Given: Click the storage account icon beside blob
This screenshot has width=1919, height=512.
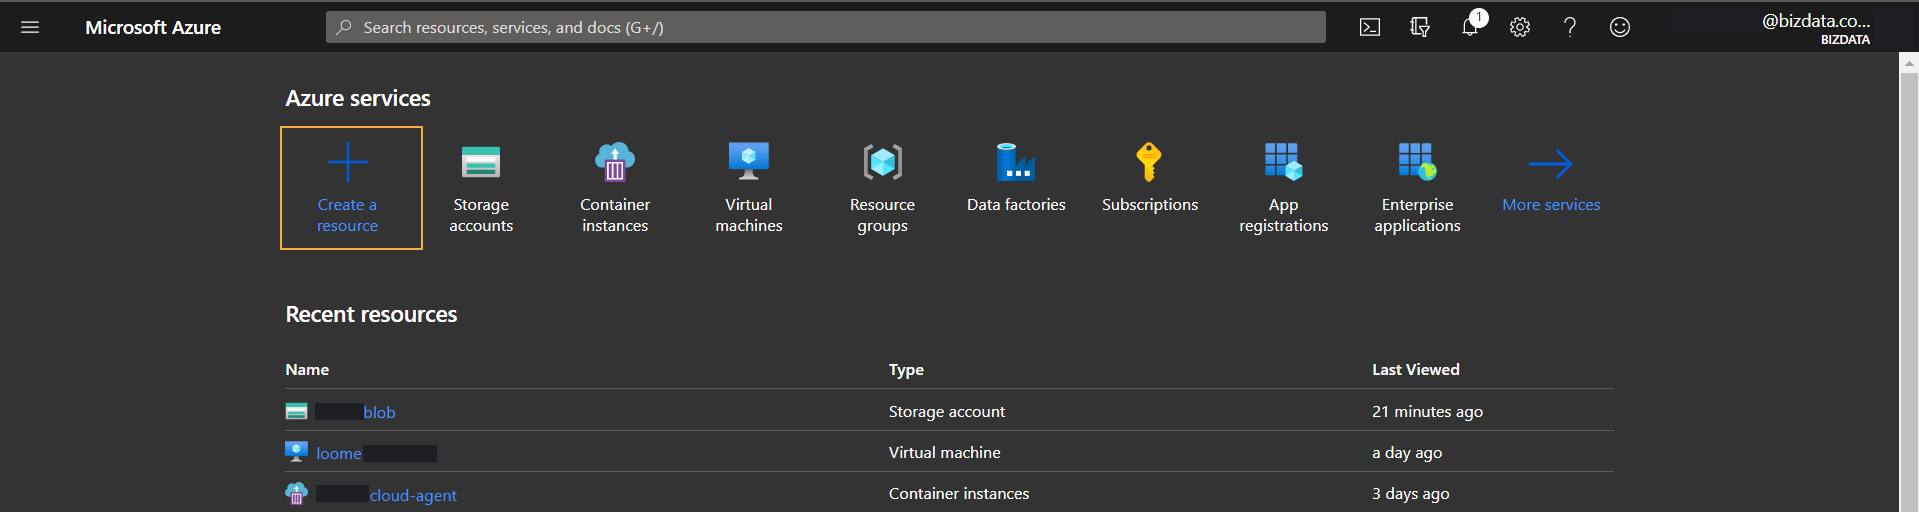Looking at the screenshot, I should point(296,411).
